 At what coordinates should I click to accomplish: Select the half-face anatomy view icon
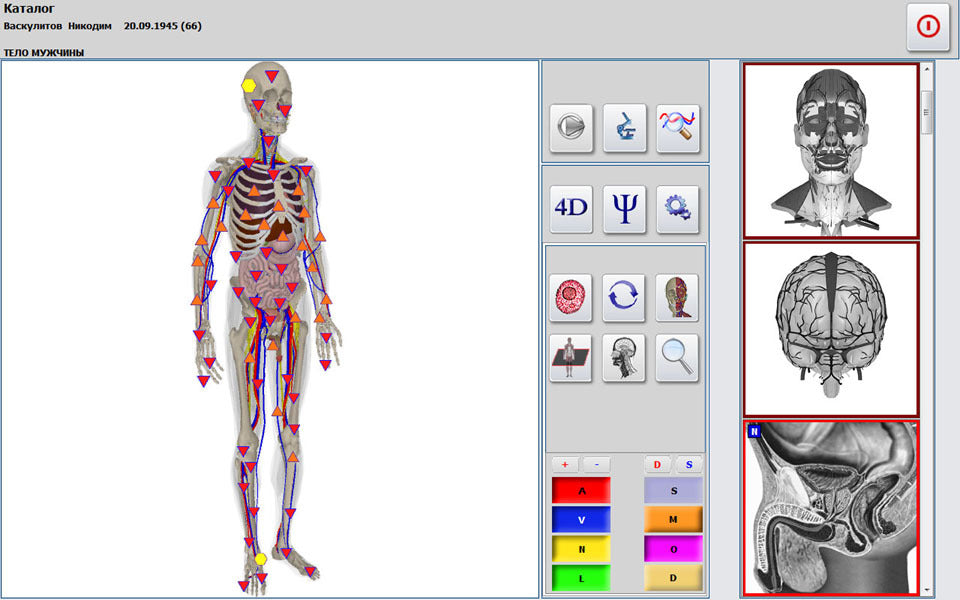(678, 298)
